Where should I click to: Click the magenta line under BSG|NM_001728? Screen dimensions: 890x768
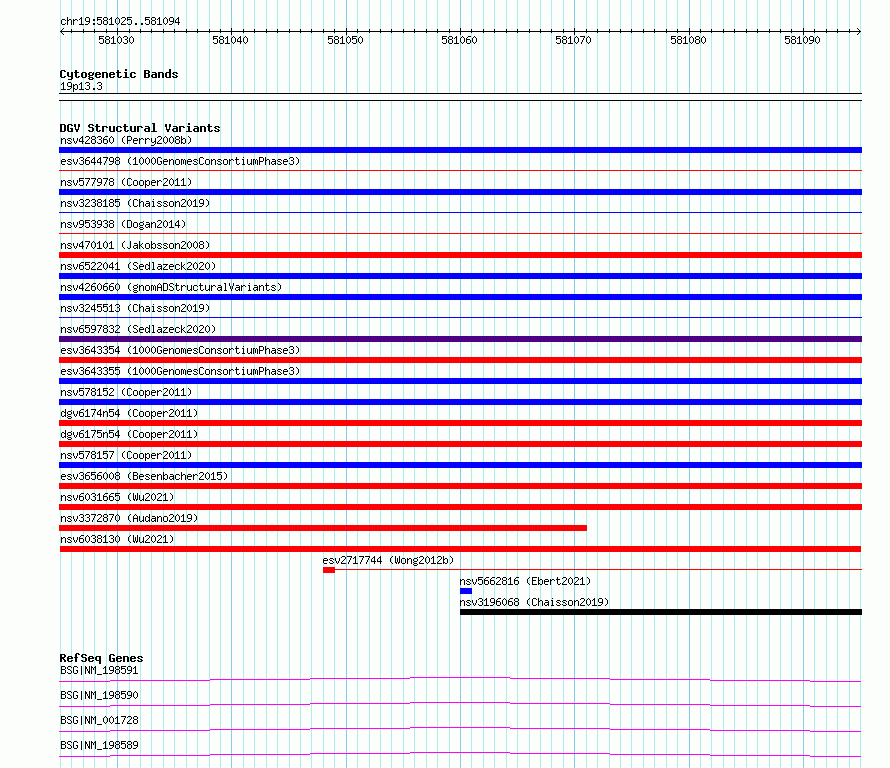pos(460,729)
